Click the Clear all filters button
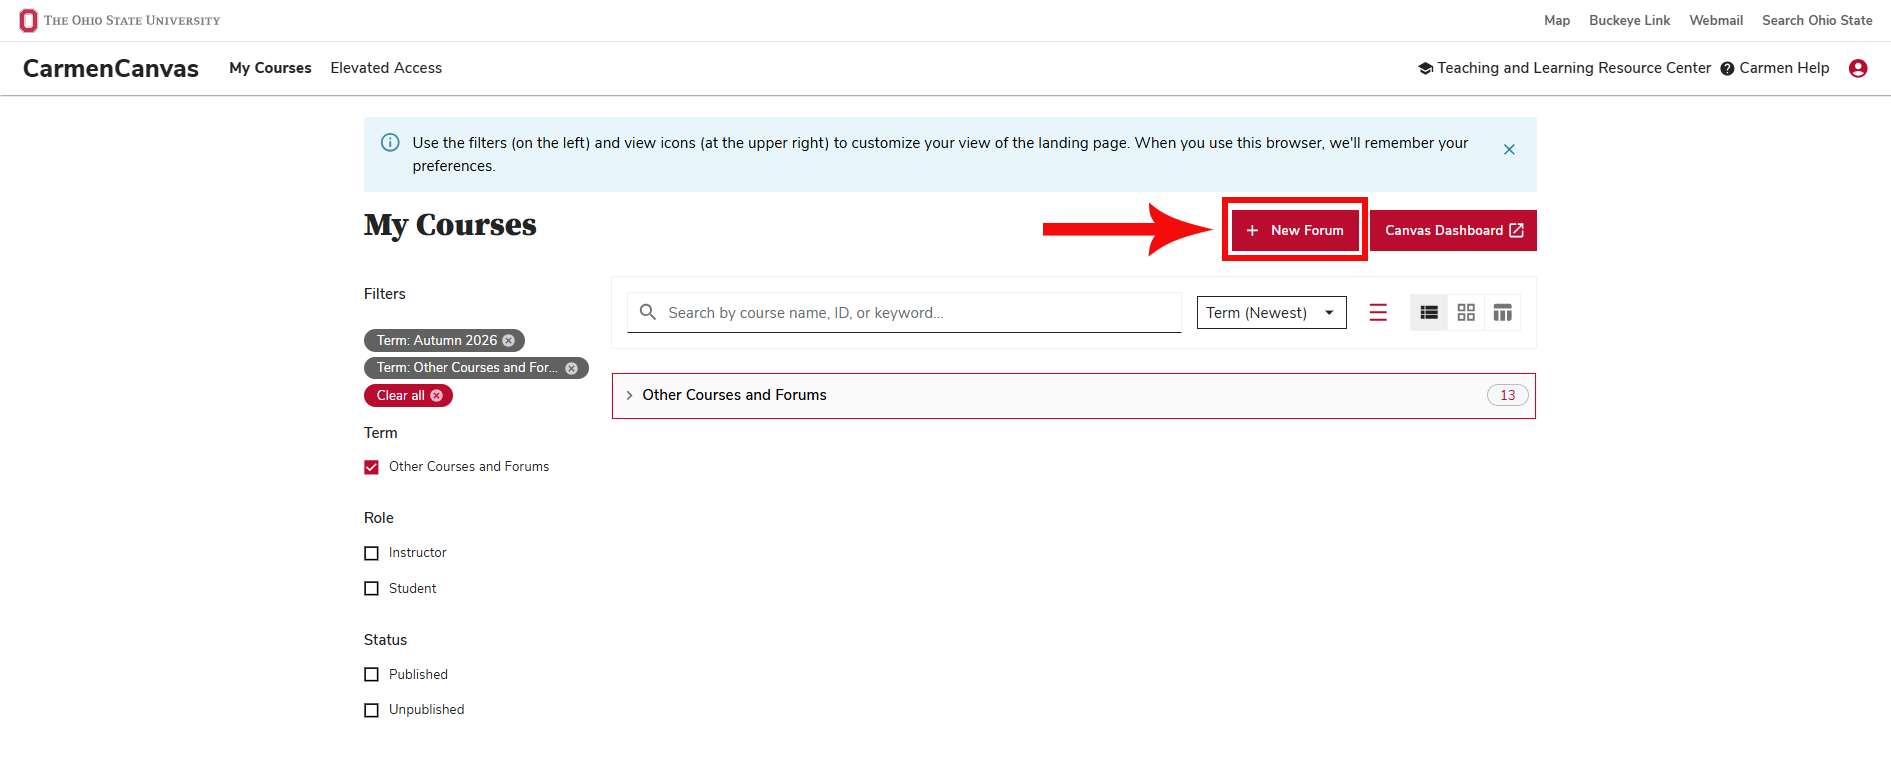 point(408,396)
